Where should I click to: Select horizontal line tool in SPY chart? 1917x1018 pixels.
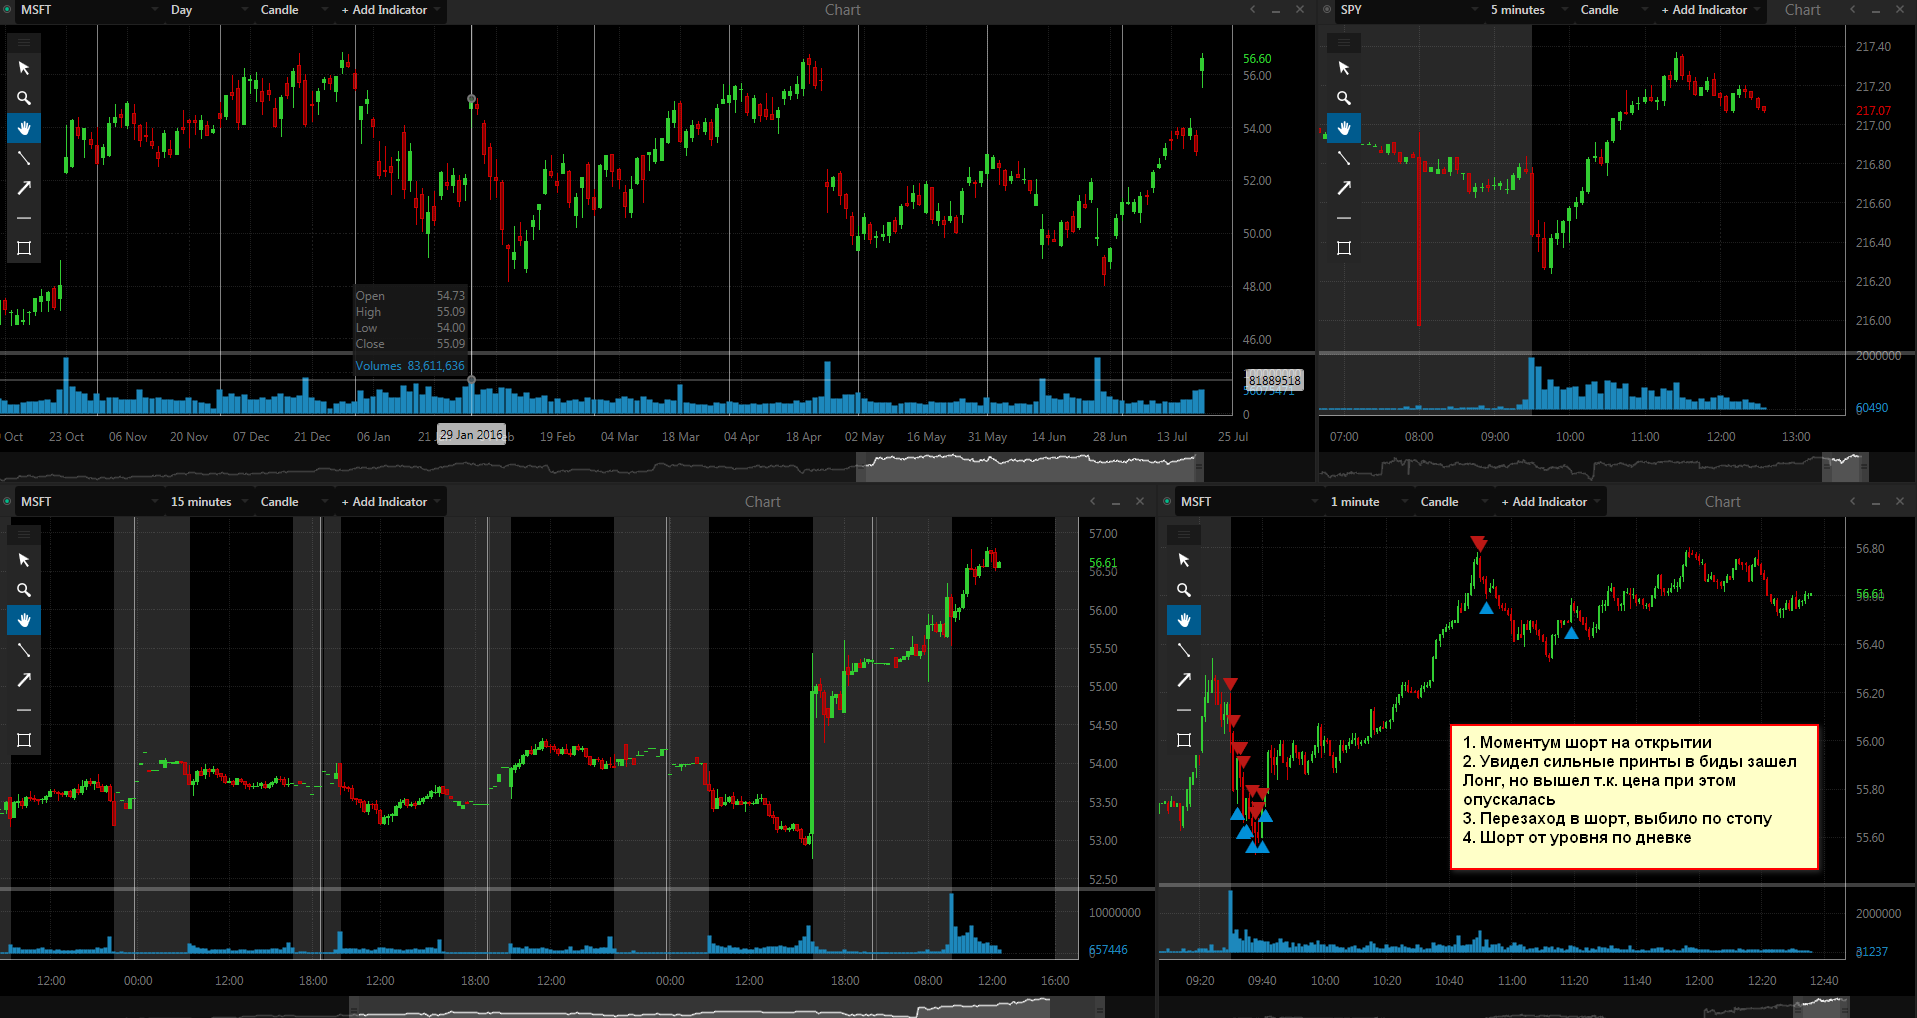click(1344, 218)
